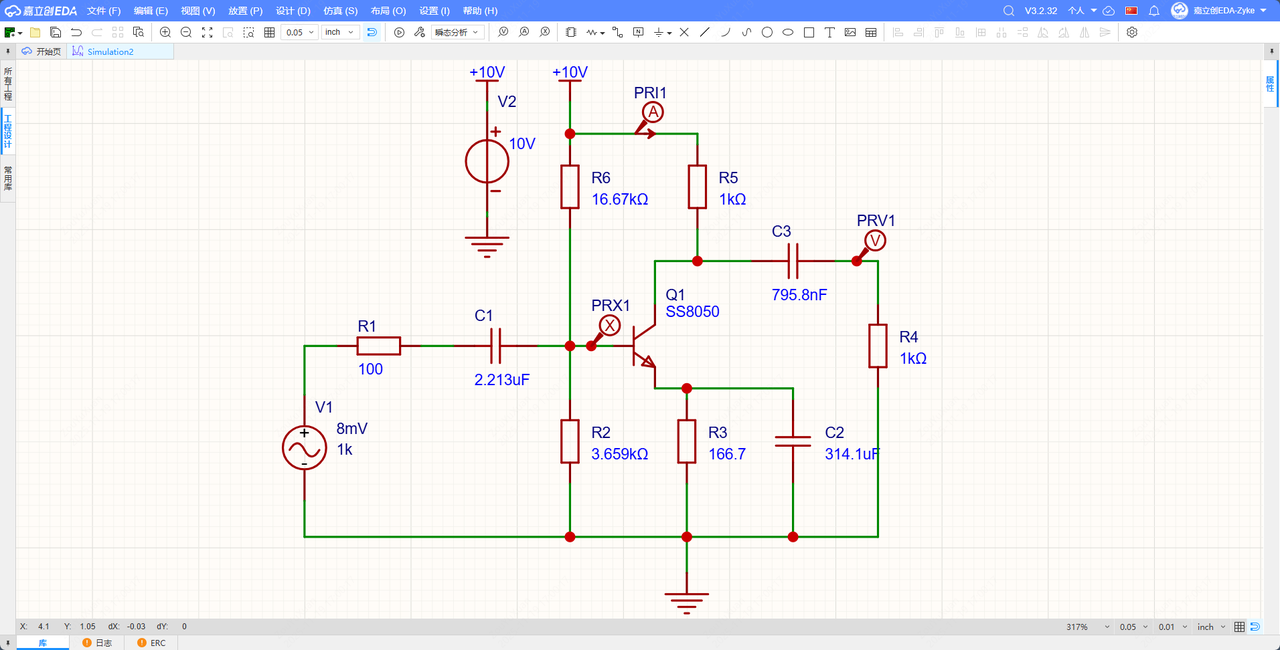Viewport: 1280px width, 650px height.
Task: Open the 属性 properties panel on right
Action: [x=1270, y=84]
